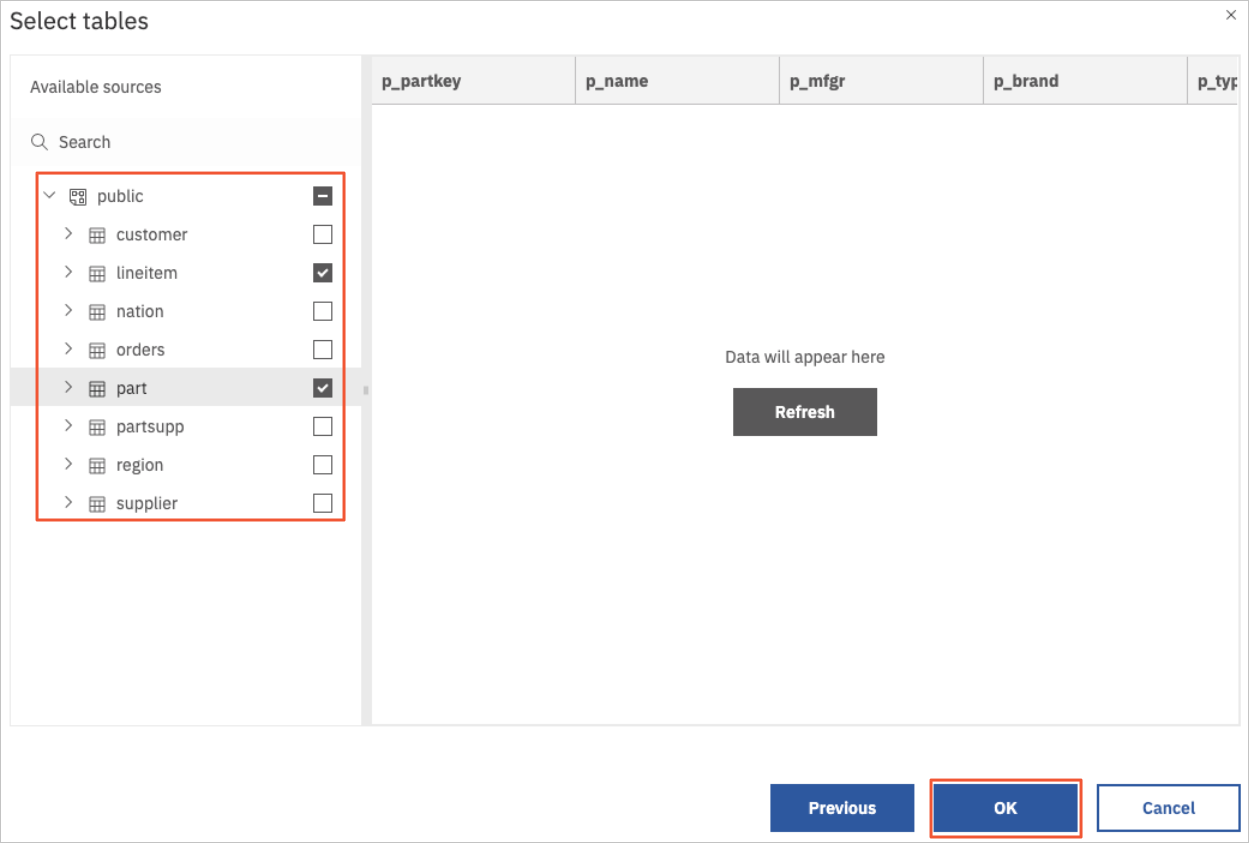The image size is (1249, 843).
Task: Collapse the public schema tree
Action: click(x=49, y=196)
